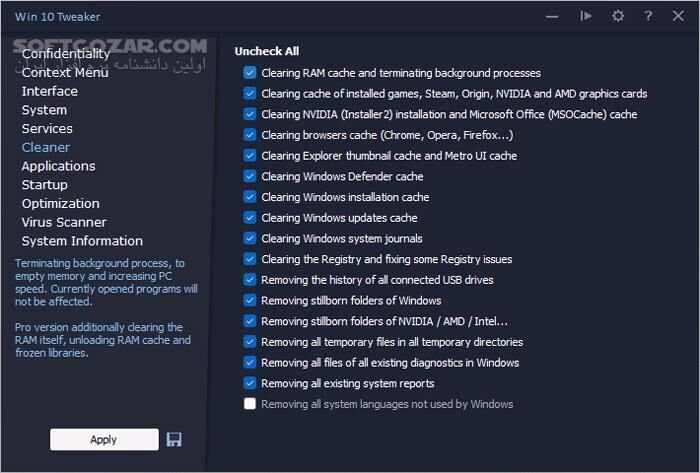
Task: Uncheck Clearing Windows Defender cache
Action: coord(249,176)
